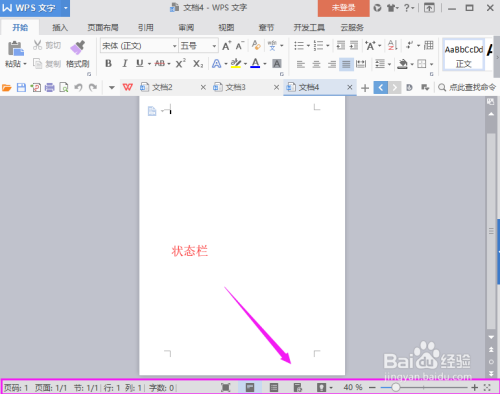
Task: Clear formatting with eraser icon
Action: tap(256, 45)
